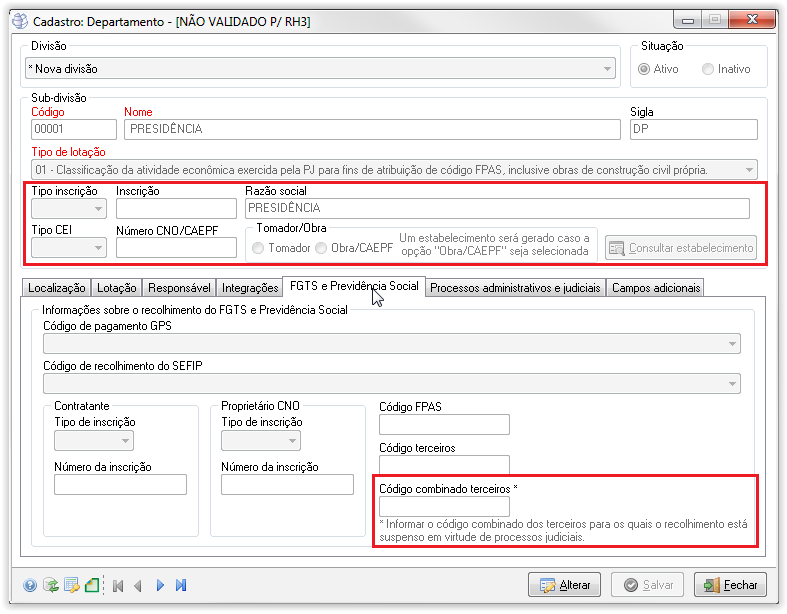The image size is (787, 614).
Task: Jump to the last record
Action: coord(181,586)
